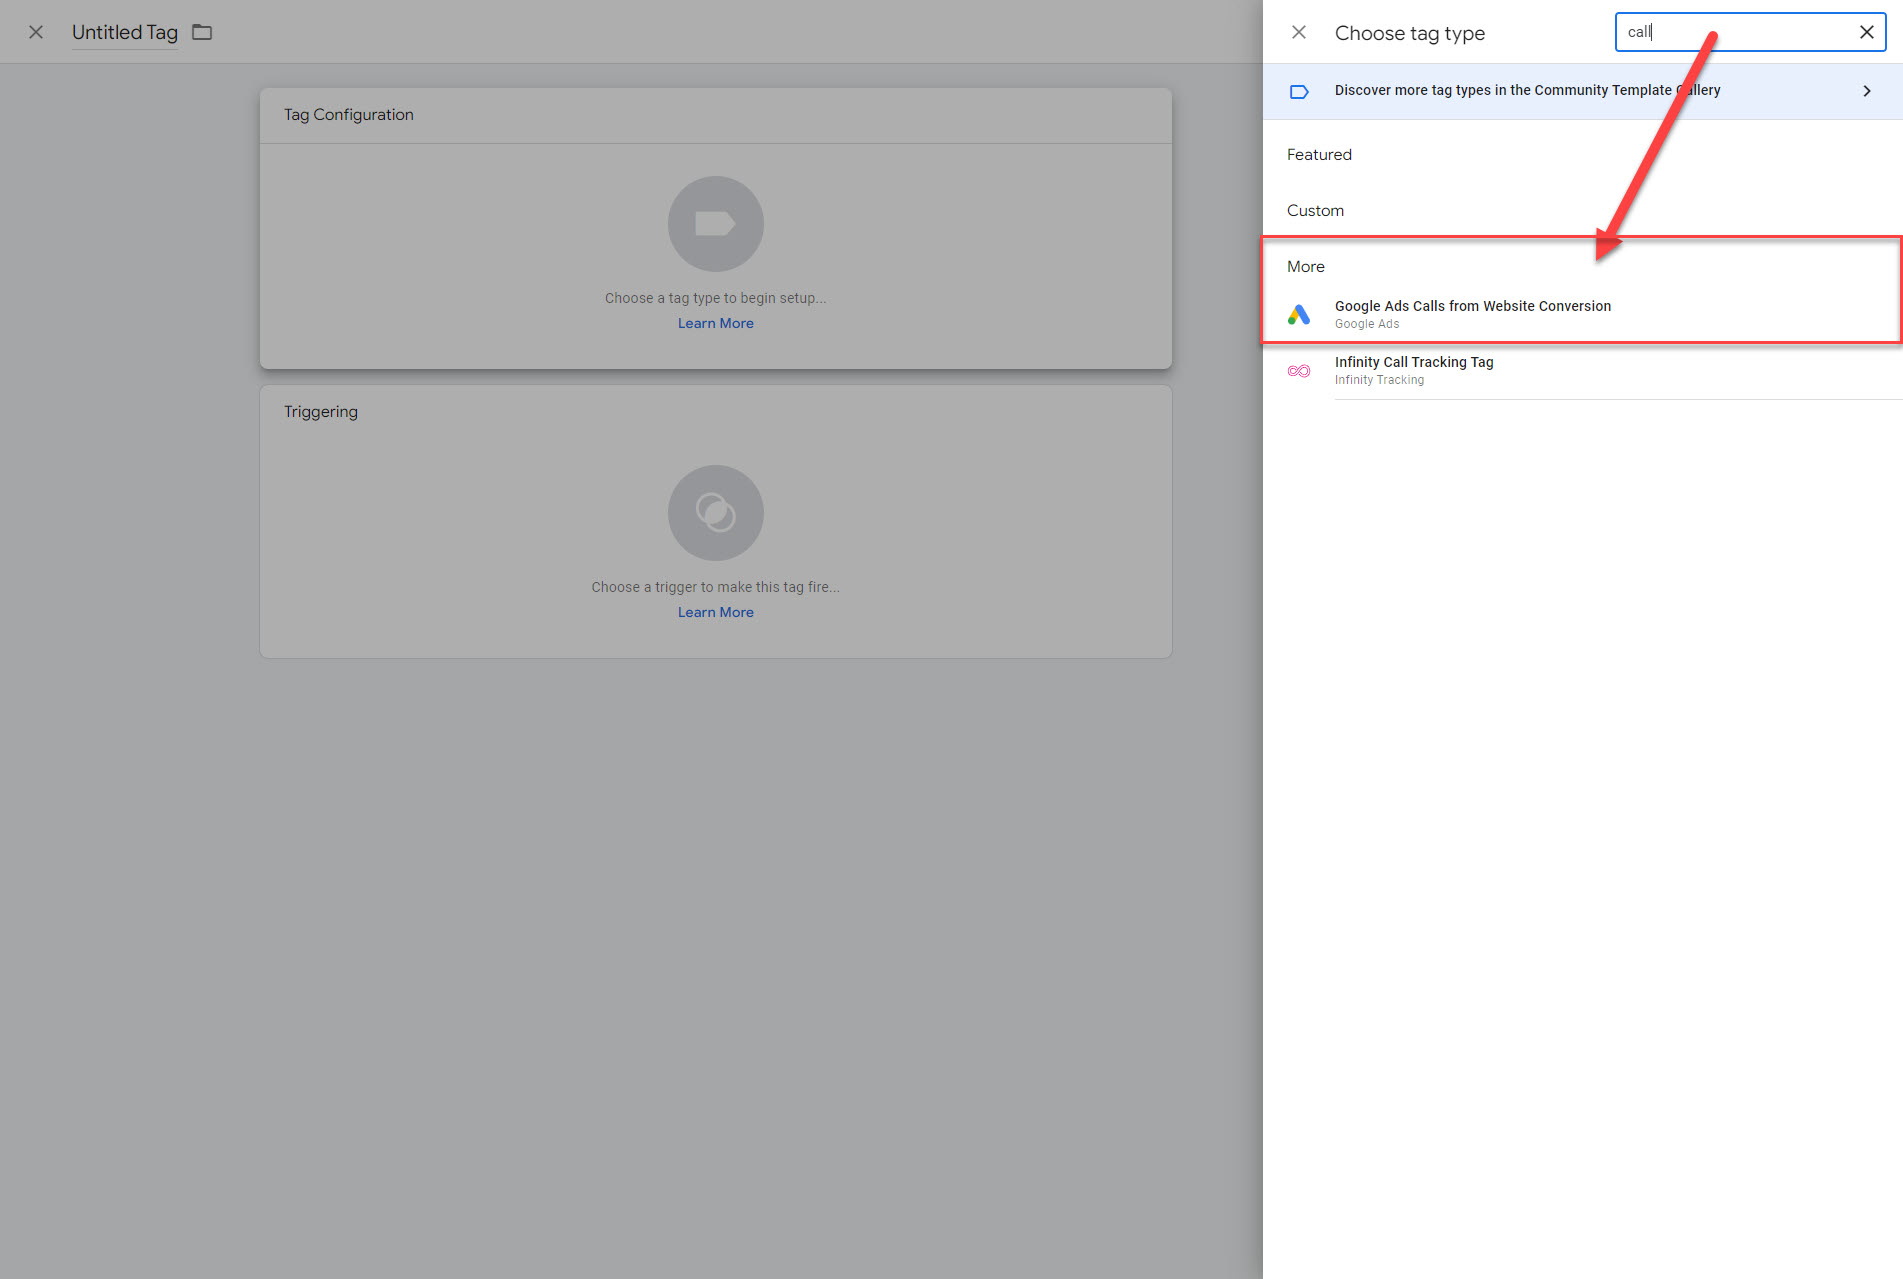Viewport: 1903px width, 1279px height.
Task: Open Learn More link under Triggering
Action: pyautogui.click(x=715, y=613)
